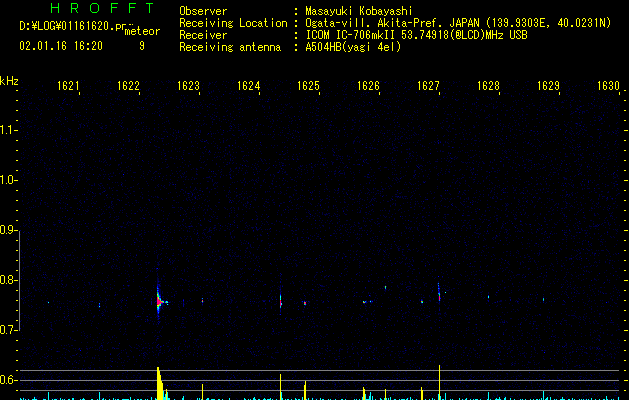Select antenna value A504HB(yagi 4el)
The height and width of the screenshot is (400, 629).
coord(353,47)
